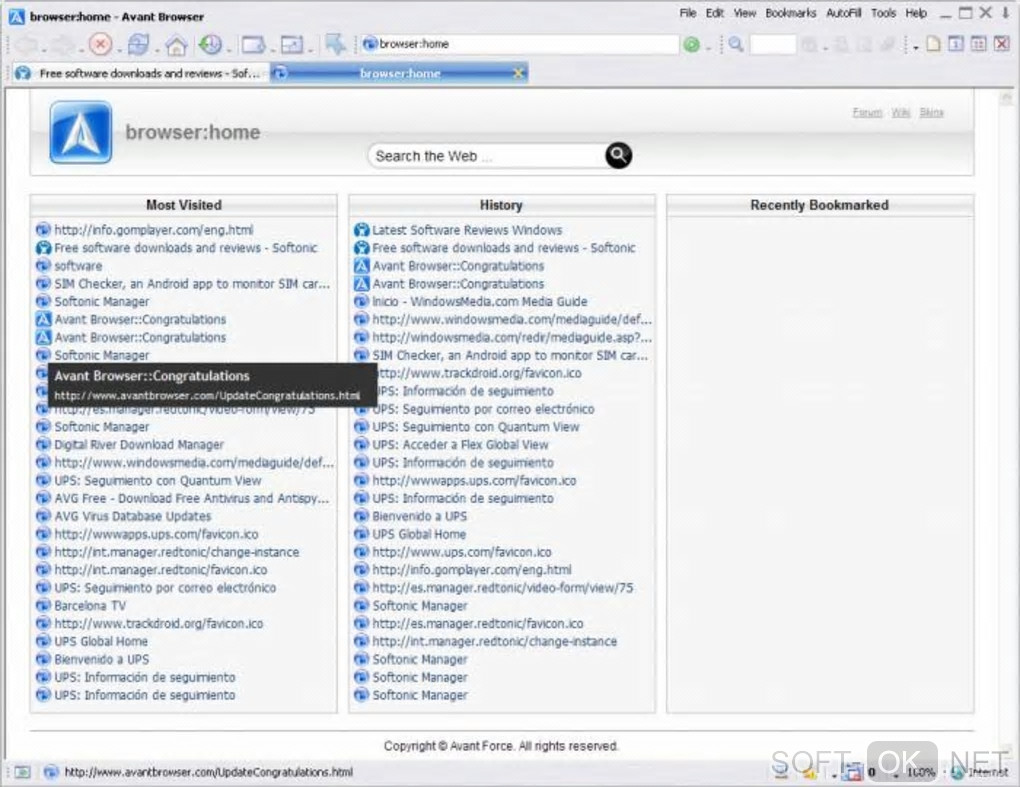Switch to the Free software downloads tab
Image resolution: width=1020 pixels, height=787 pixels.
tap(141, 73)
